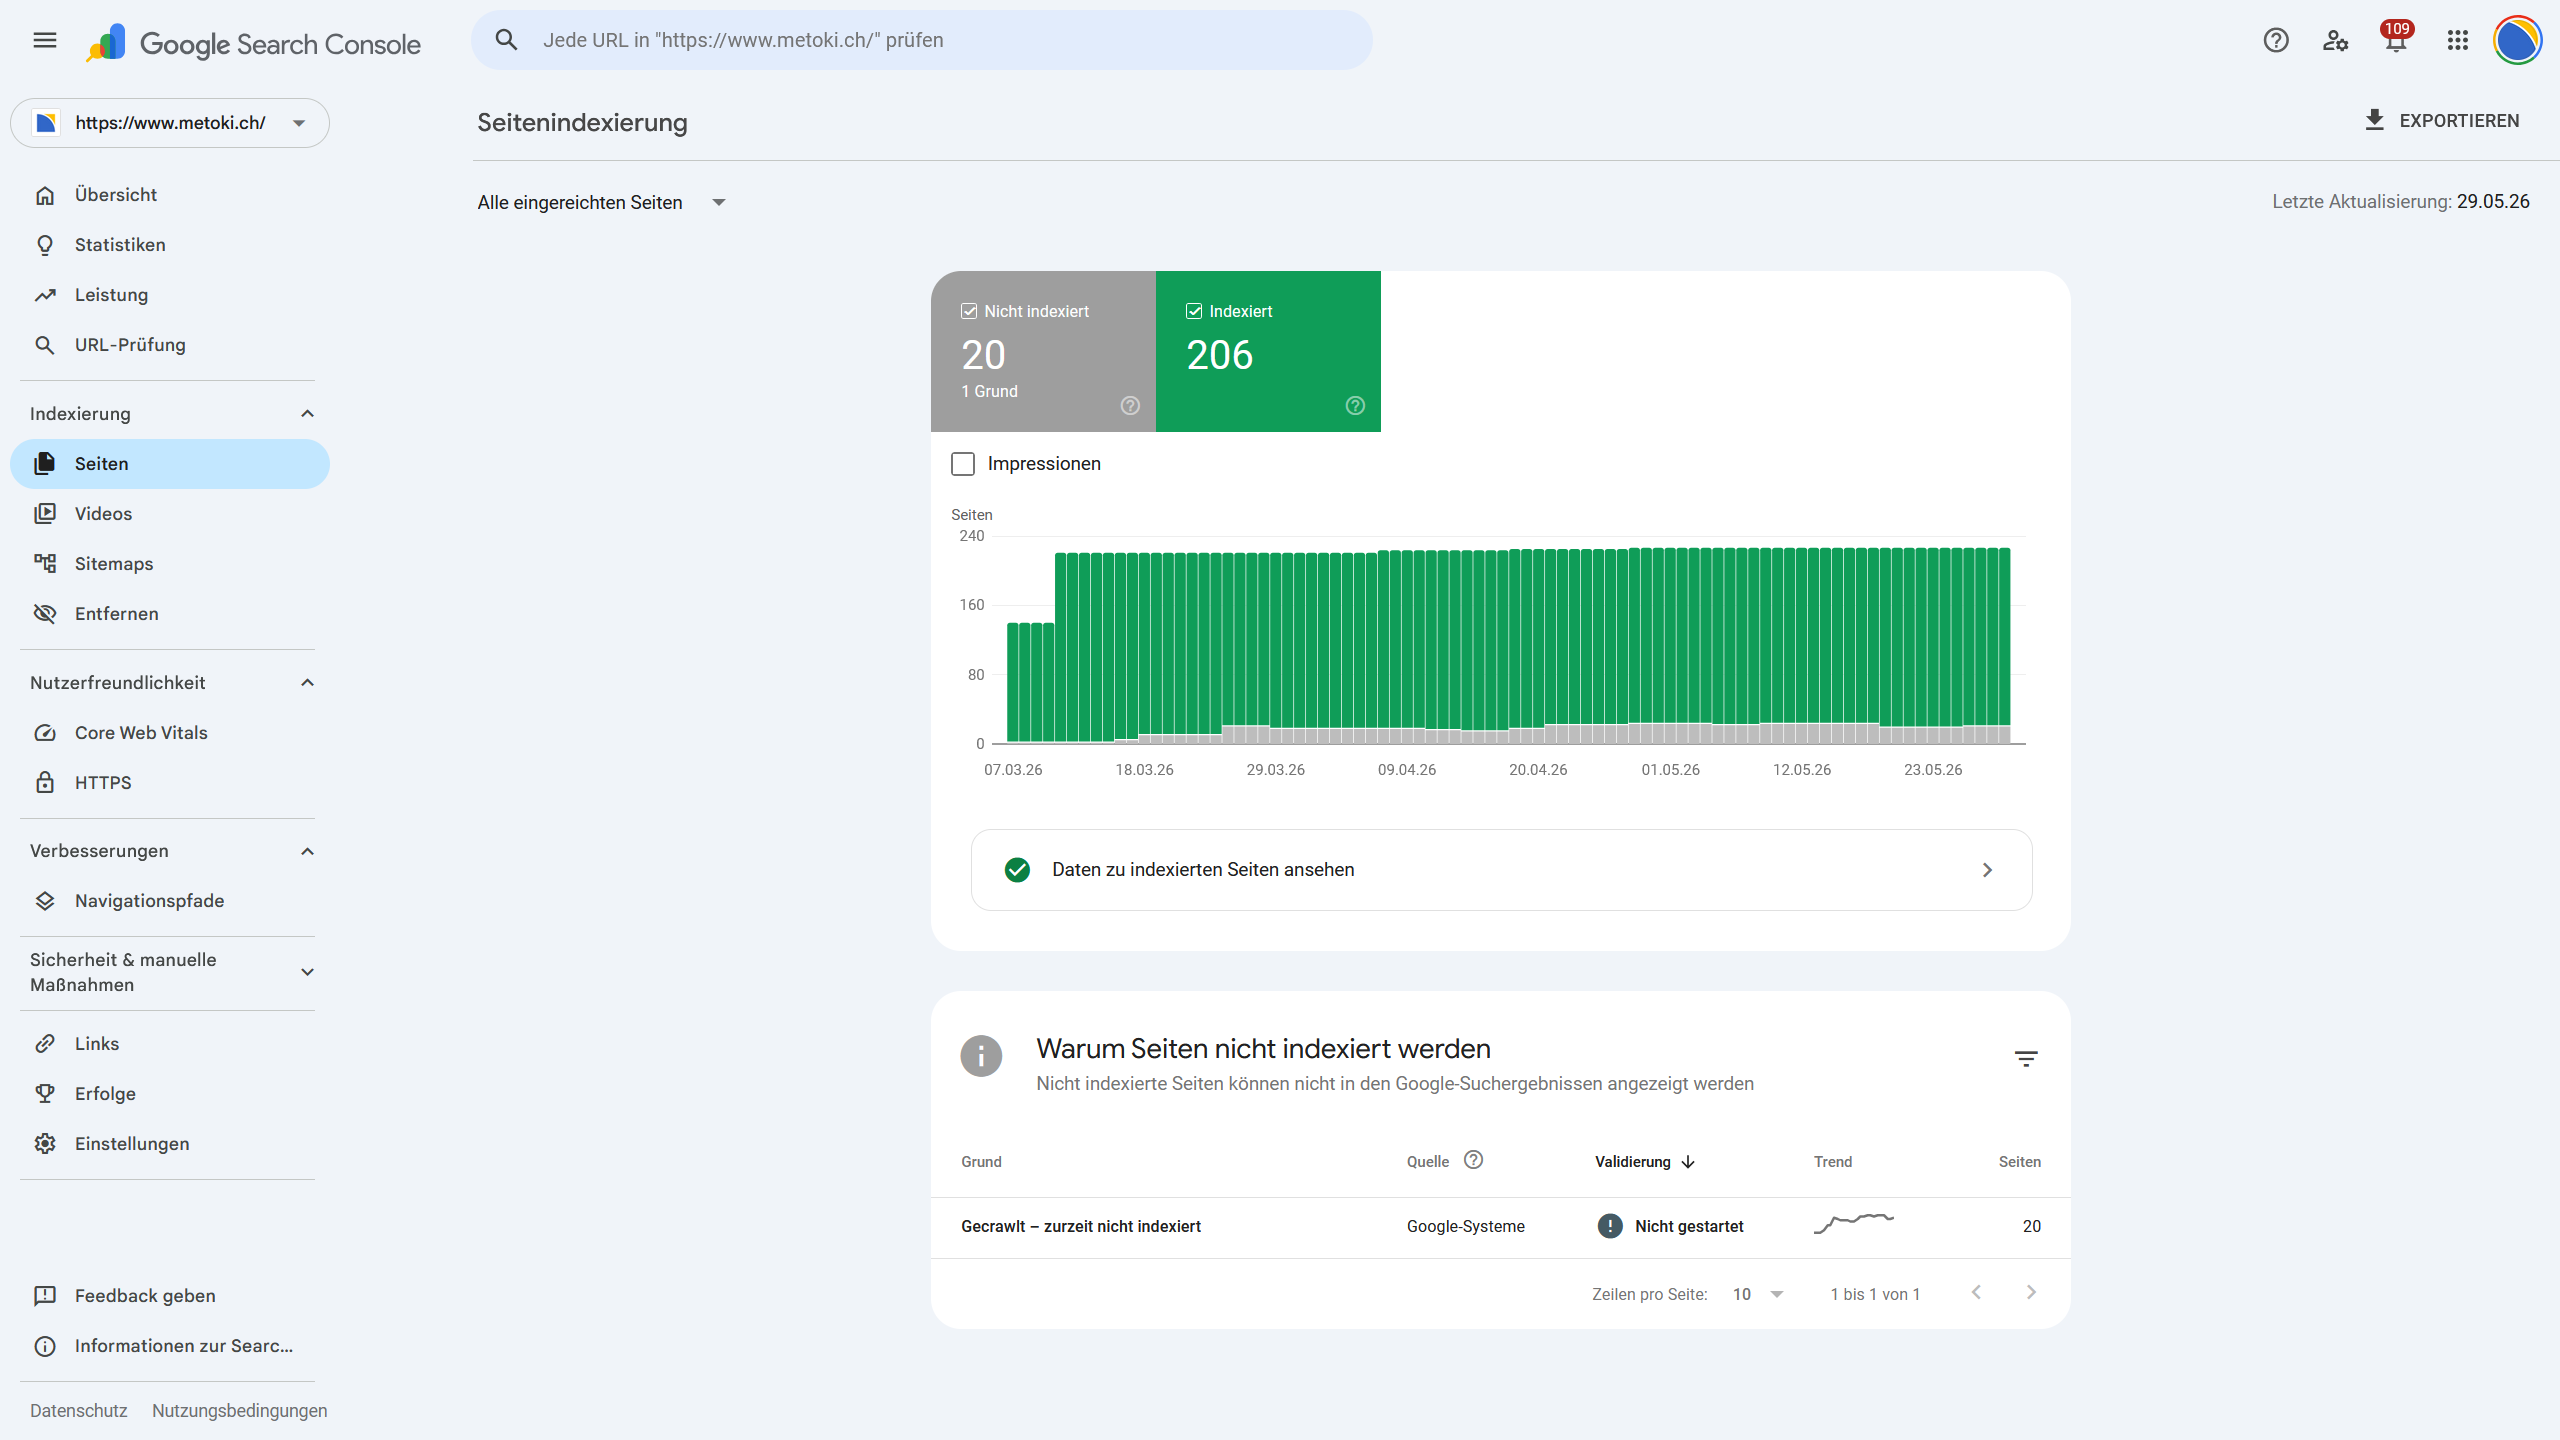Open Sitemaps page
This screenshot has width=2560, height=1440.
click(x=170, y=564)
